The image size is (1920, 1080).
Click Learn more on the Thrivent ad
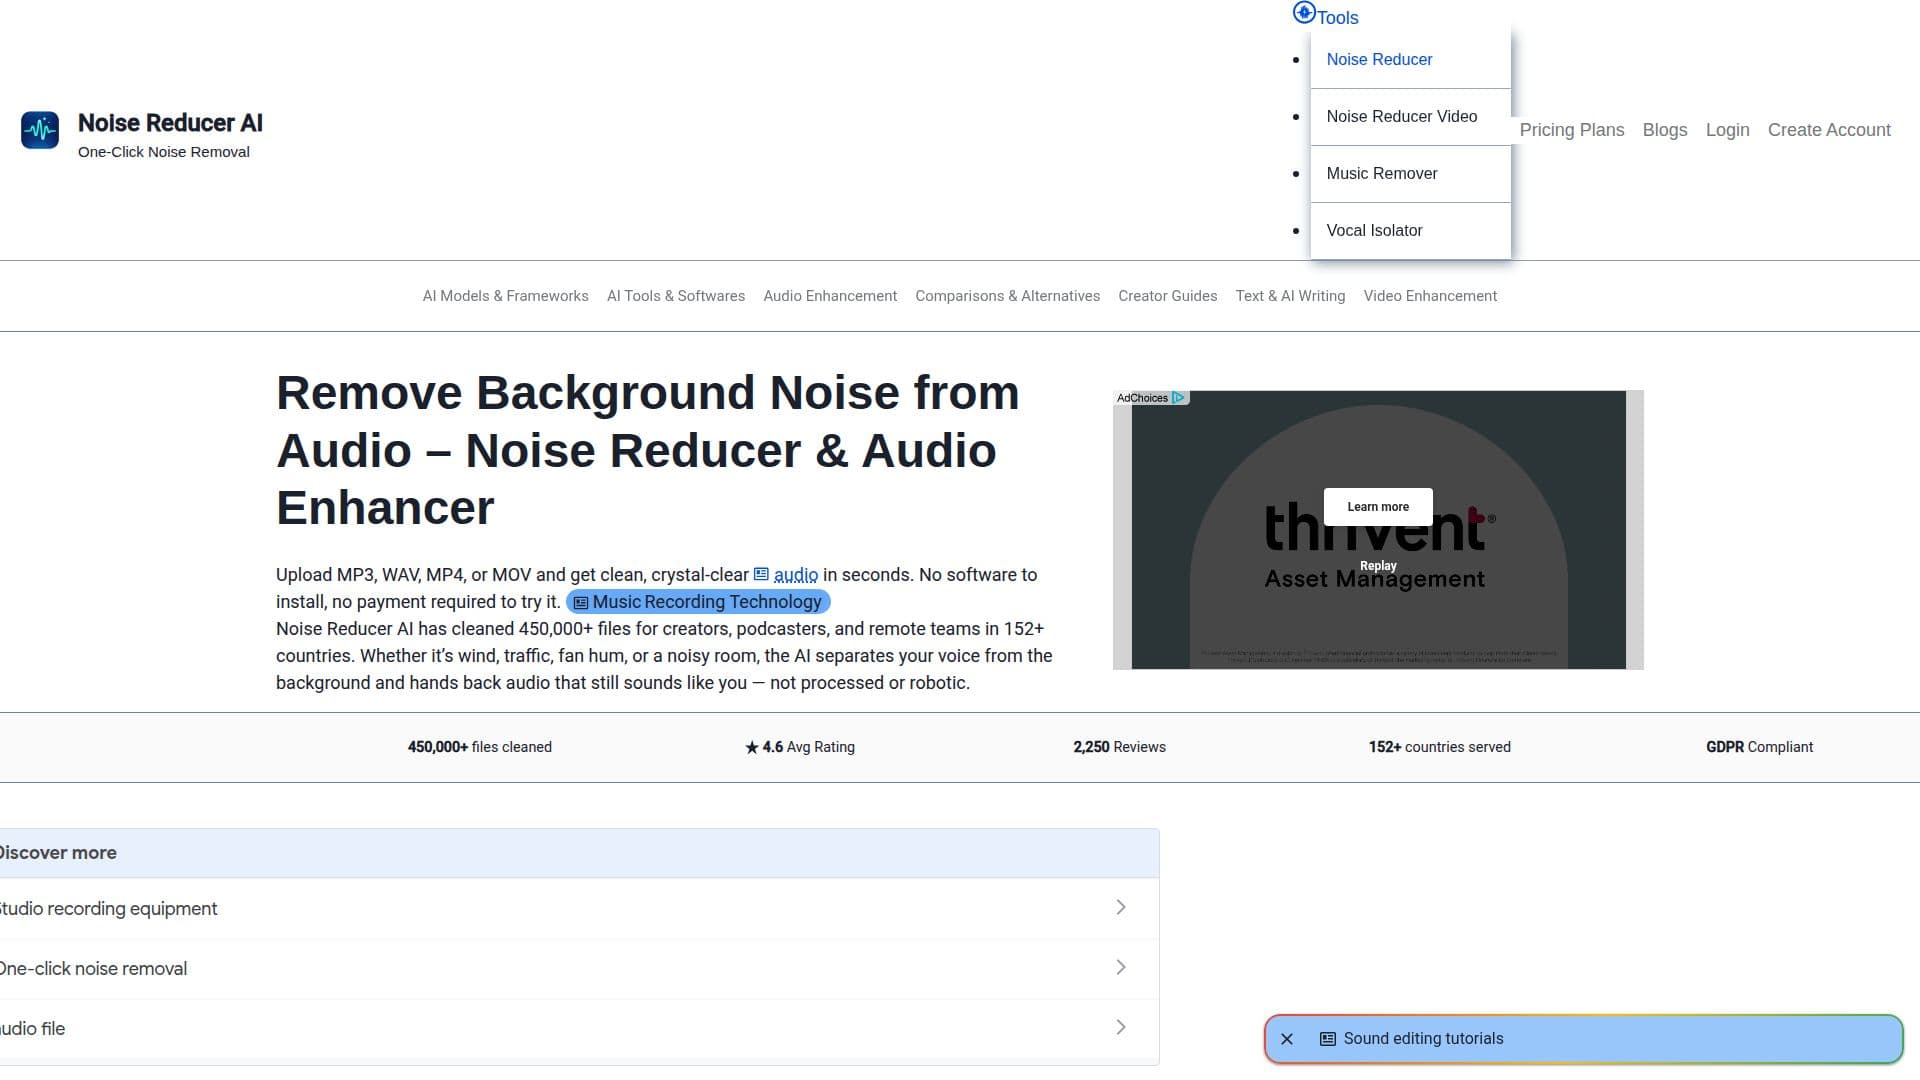(x=1378, y=507)
